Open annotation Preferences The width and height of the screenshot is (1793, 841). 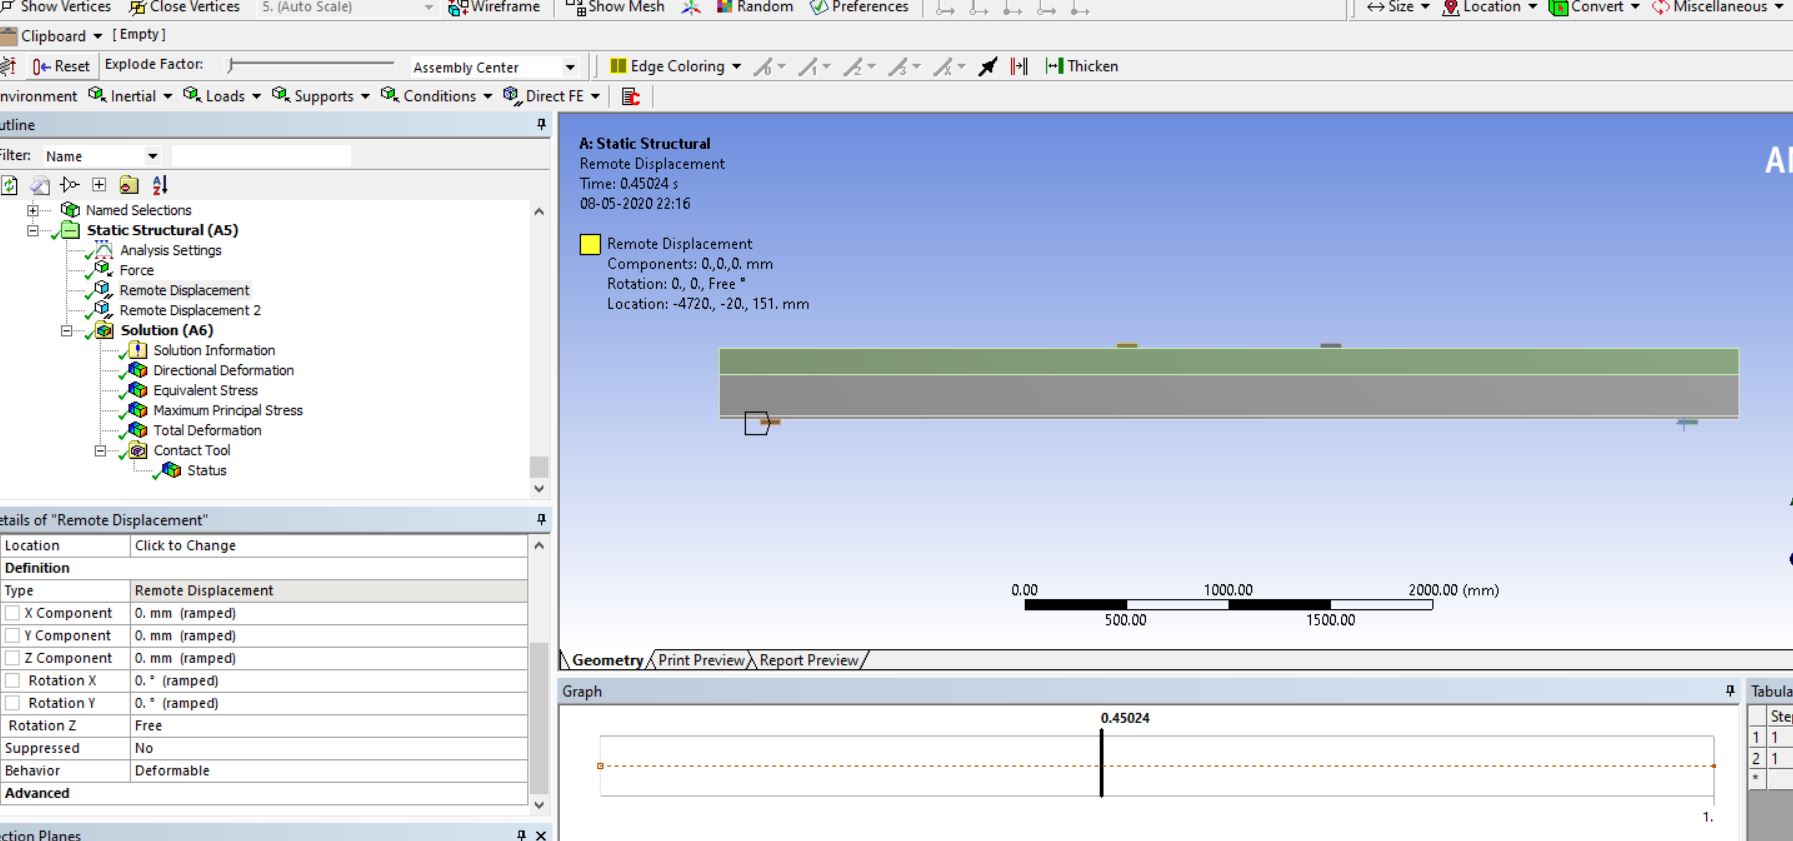tap(860, 7)
